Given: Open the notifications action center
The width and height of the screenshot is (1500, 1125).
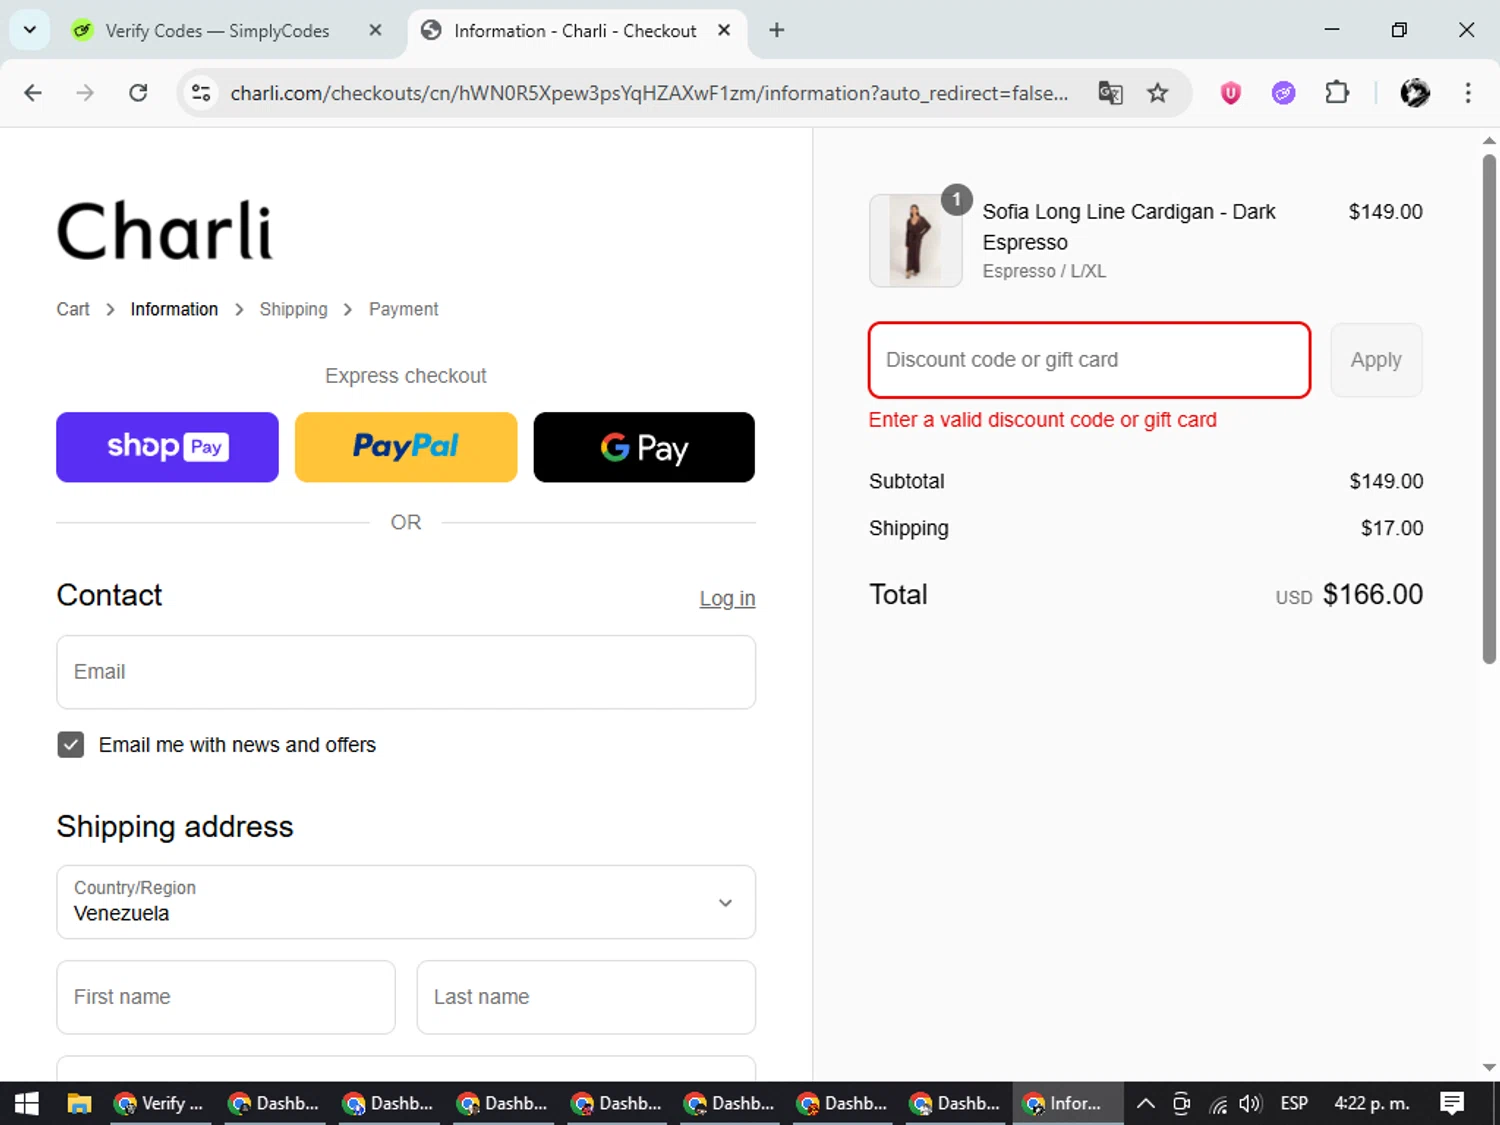Looking at the screenshot, I should pyautogui.click(x=1452, y=1103).
